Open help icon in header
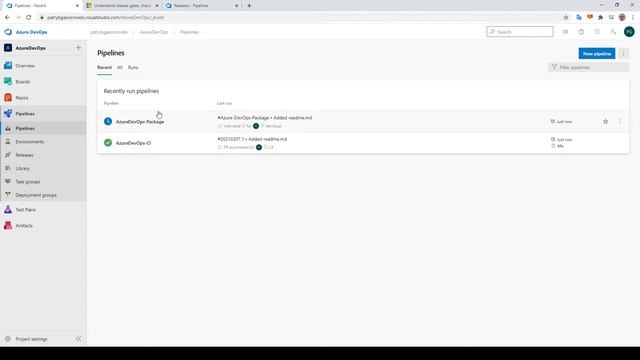The image size is (640, 360). 597,32
